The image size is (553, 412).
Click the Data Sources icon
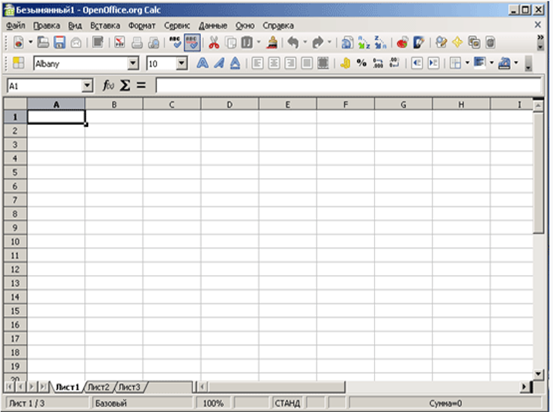click(x=490, y=43)
